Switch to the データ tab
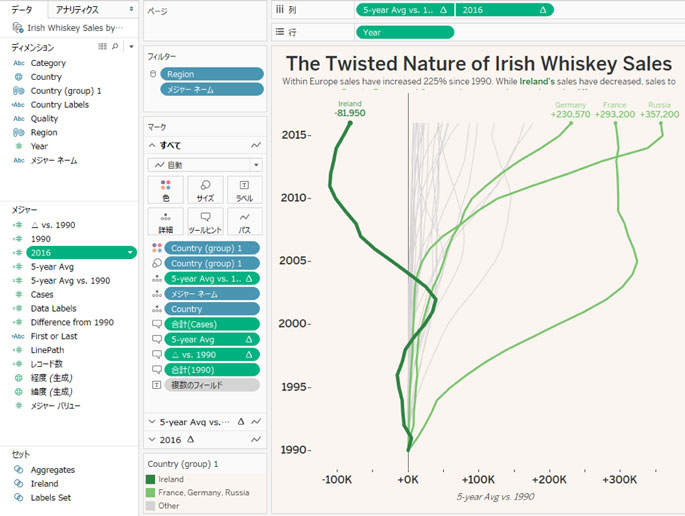The height and width of the screenshot is (516, 685). (23, 8)
